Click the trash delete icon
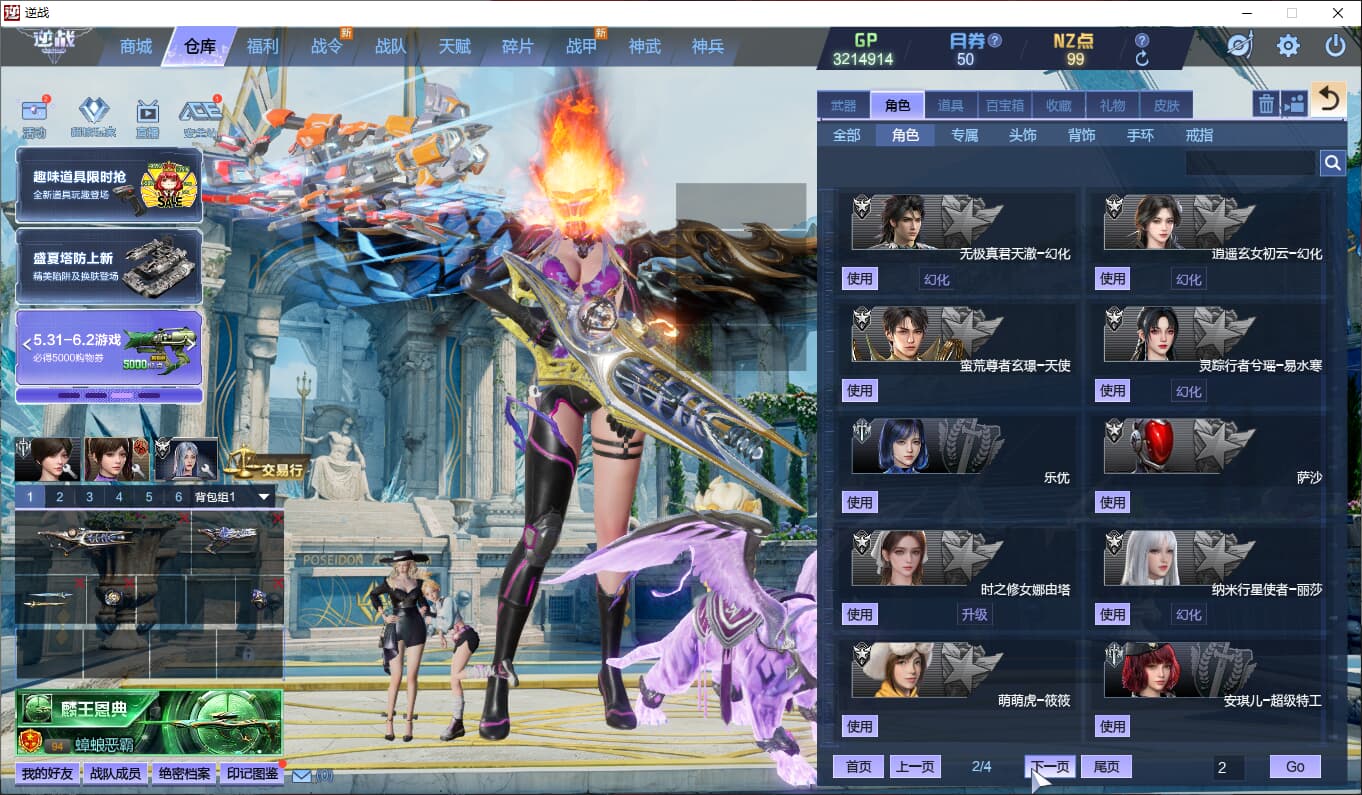Viewport: 1362px width, 795px height. click(x=1266, y=103)
